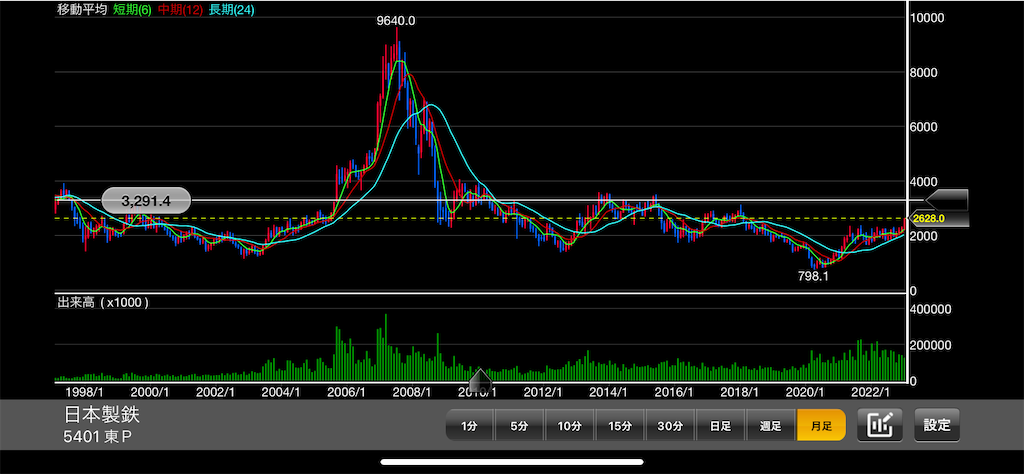The image size is (1024, 474).
Task: Open the chart drawing tool icon
Action: (x=883, y=425)
